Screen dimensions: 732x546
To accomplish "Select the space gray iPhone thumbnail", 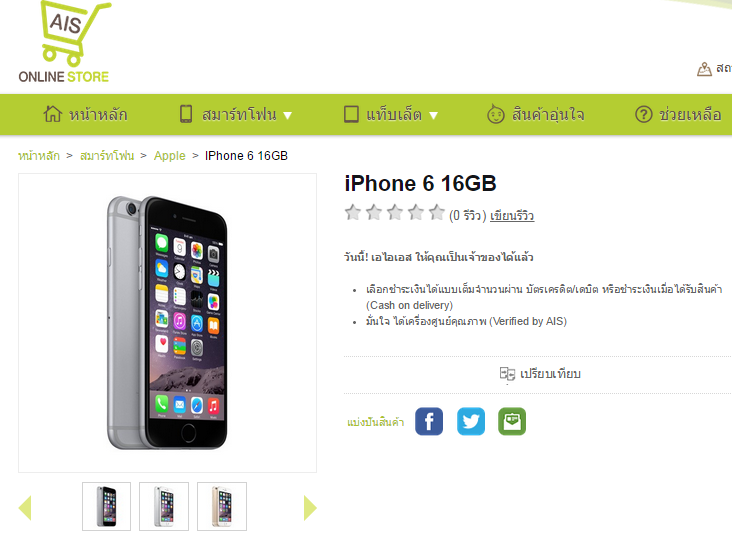I will (x=106, y=506).
